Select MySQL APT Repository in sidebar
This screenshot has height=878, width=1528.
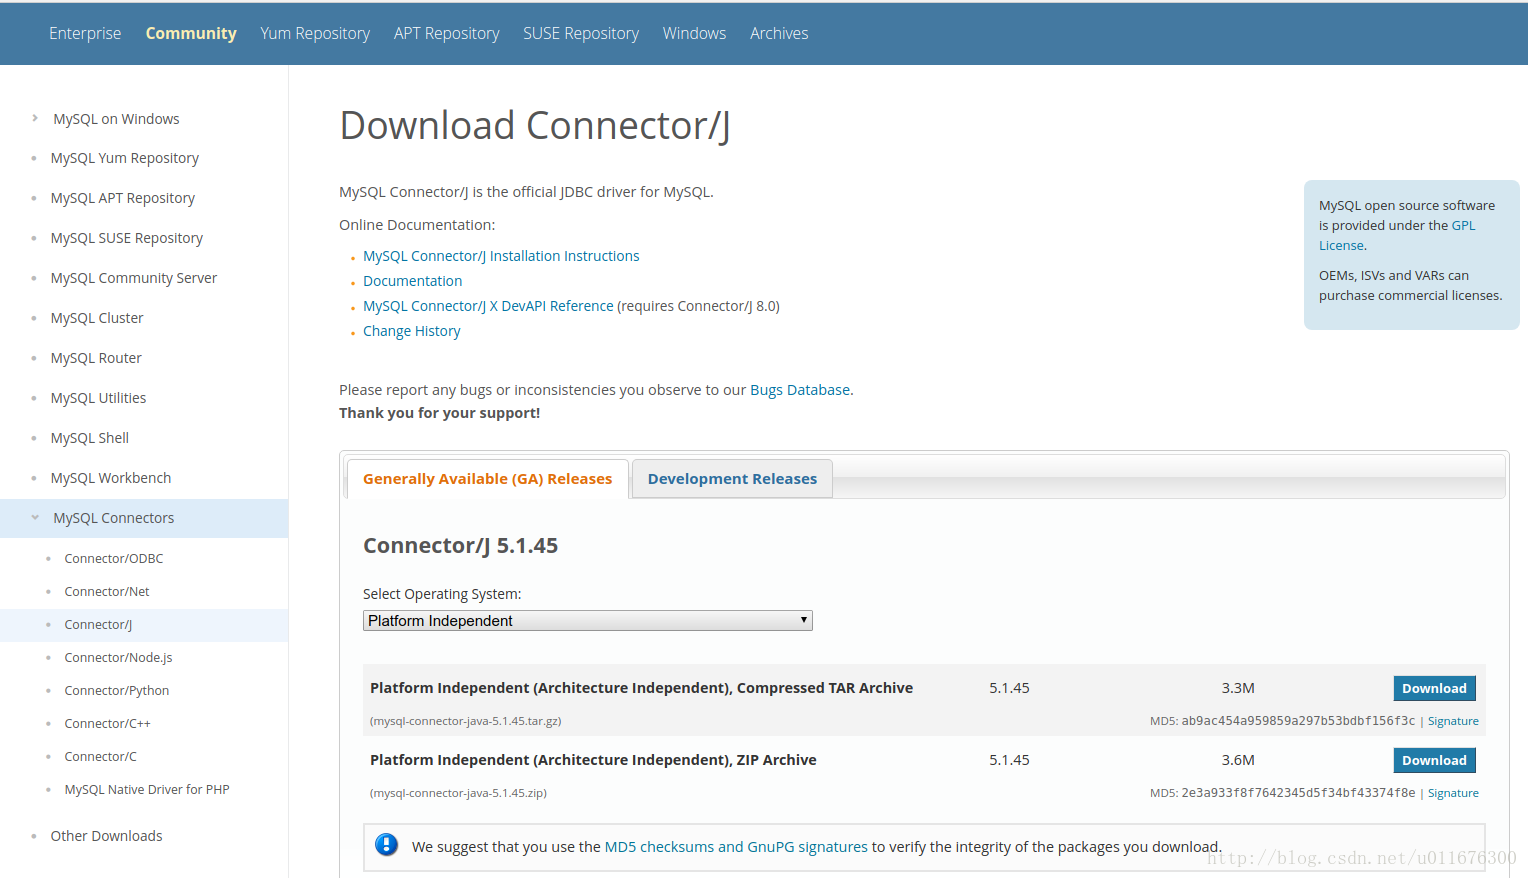(123, 198)
